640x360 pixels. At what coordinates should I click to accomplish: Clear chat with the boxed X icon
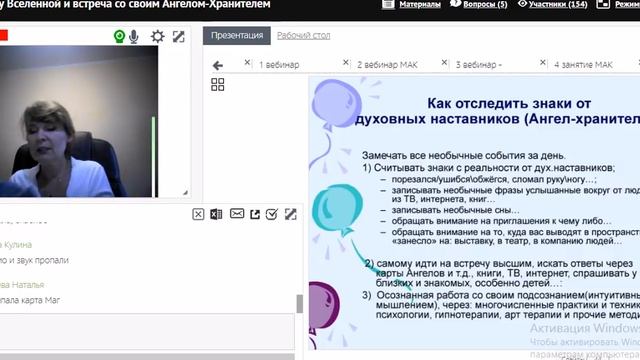pyautogui.click(x=198, y=214)
